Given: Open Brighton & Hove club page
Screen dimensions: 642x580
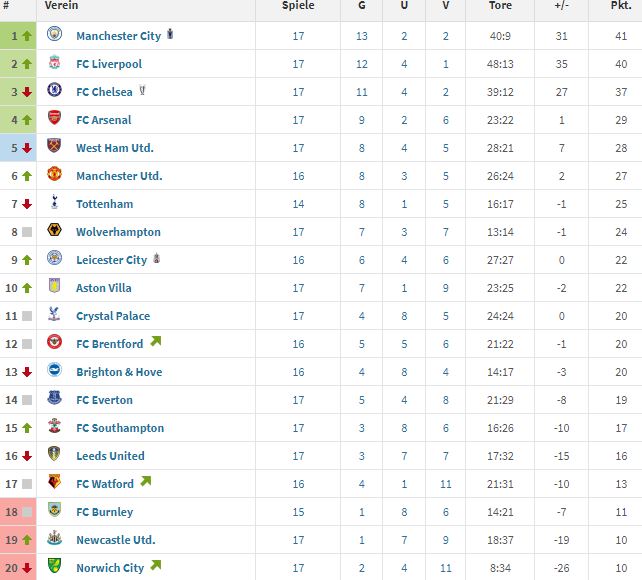Looking at the screenshot, I should [x=119, y=372].
